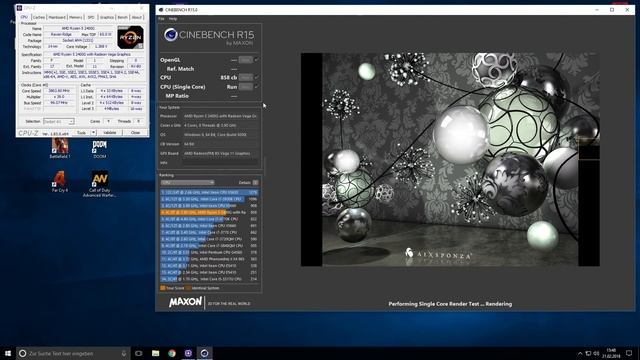Toggle the OpenGL test checkbox
Image resolution: width=640 pixels, height=360 pixels.
coord(256,60)
